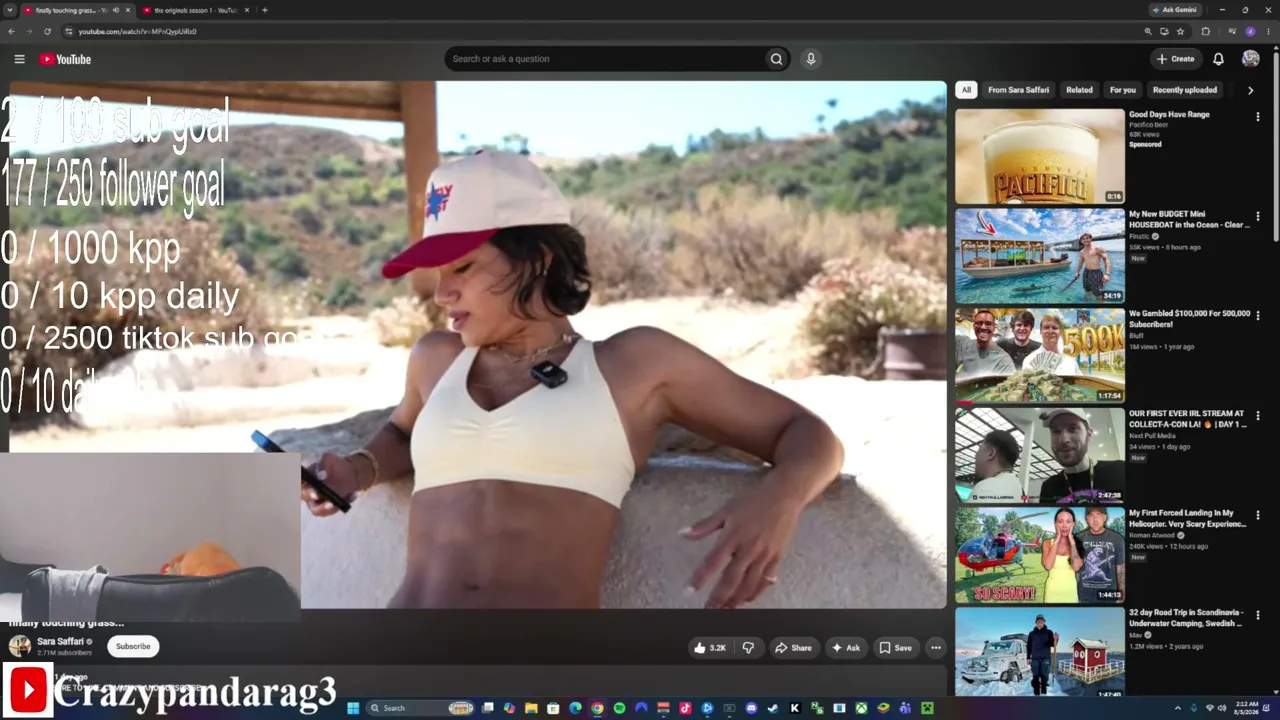Open TikTok from the taskbar
This screenshot has height=720, width=1280.
[x=685, y=708]
